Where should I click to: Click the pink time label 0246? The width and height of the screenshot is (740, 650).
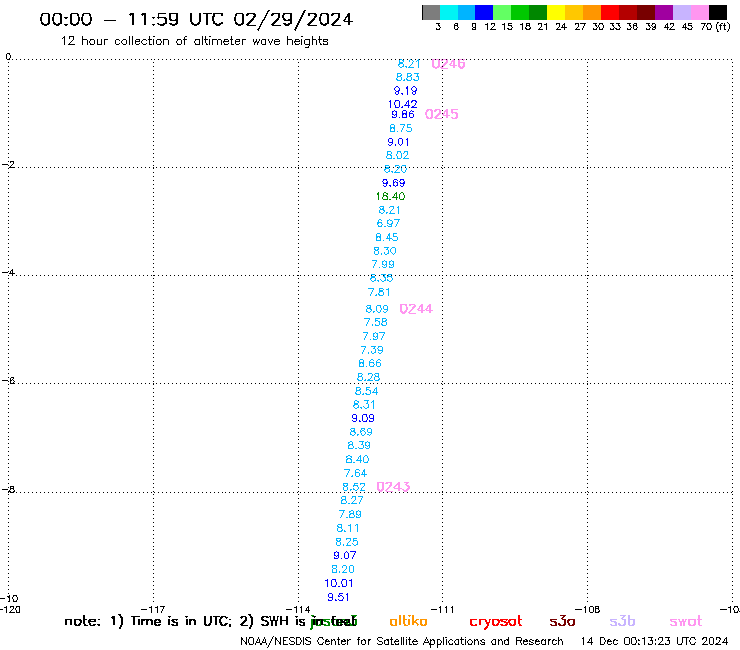(448, 64)
